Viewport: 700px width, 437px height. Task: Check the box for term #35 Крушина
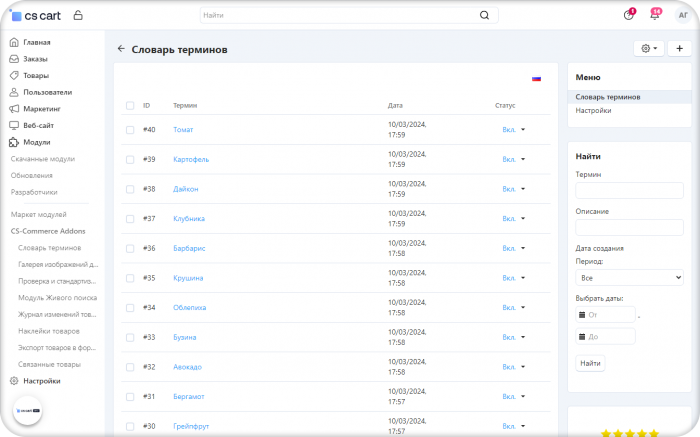(130, 278)
